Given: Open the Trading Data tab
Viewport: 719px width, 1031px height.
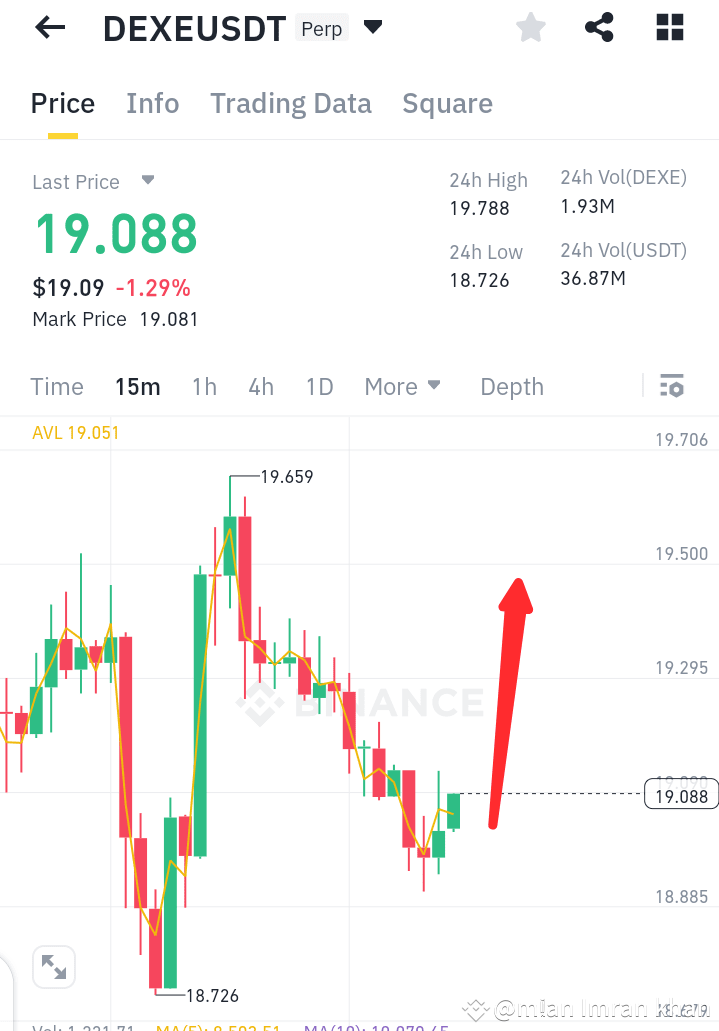Looking at the screenshot, I should click(290, 103).
